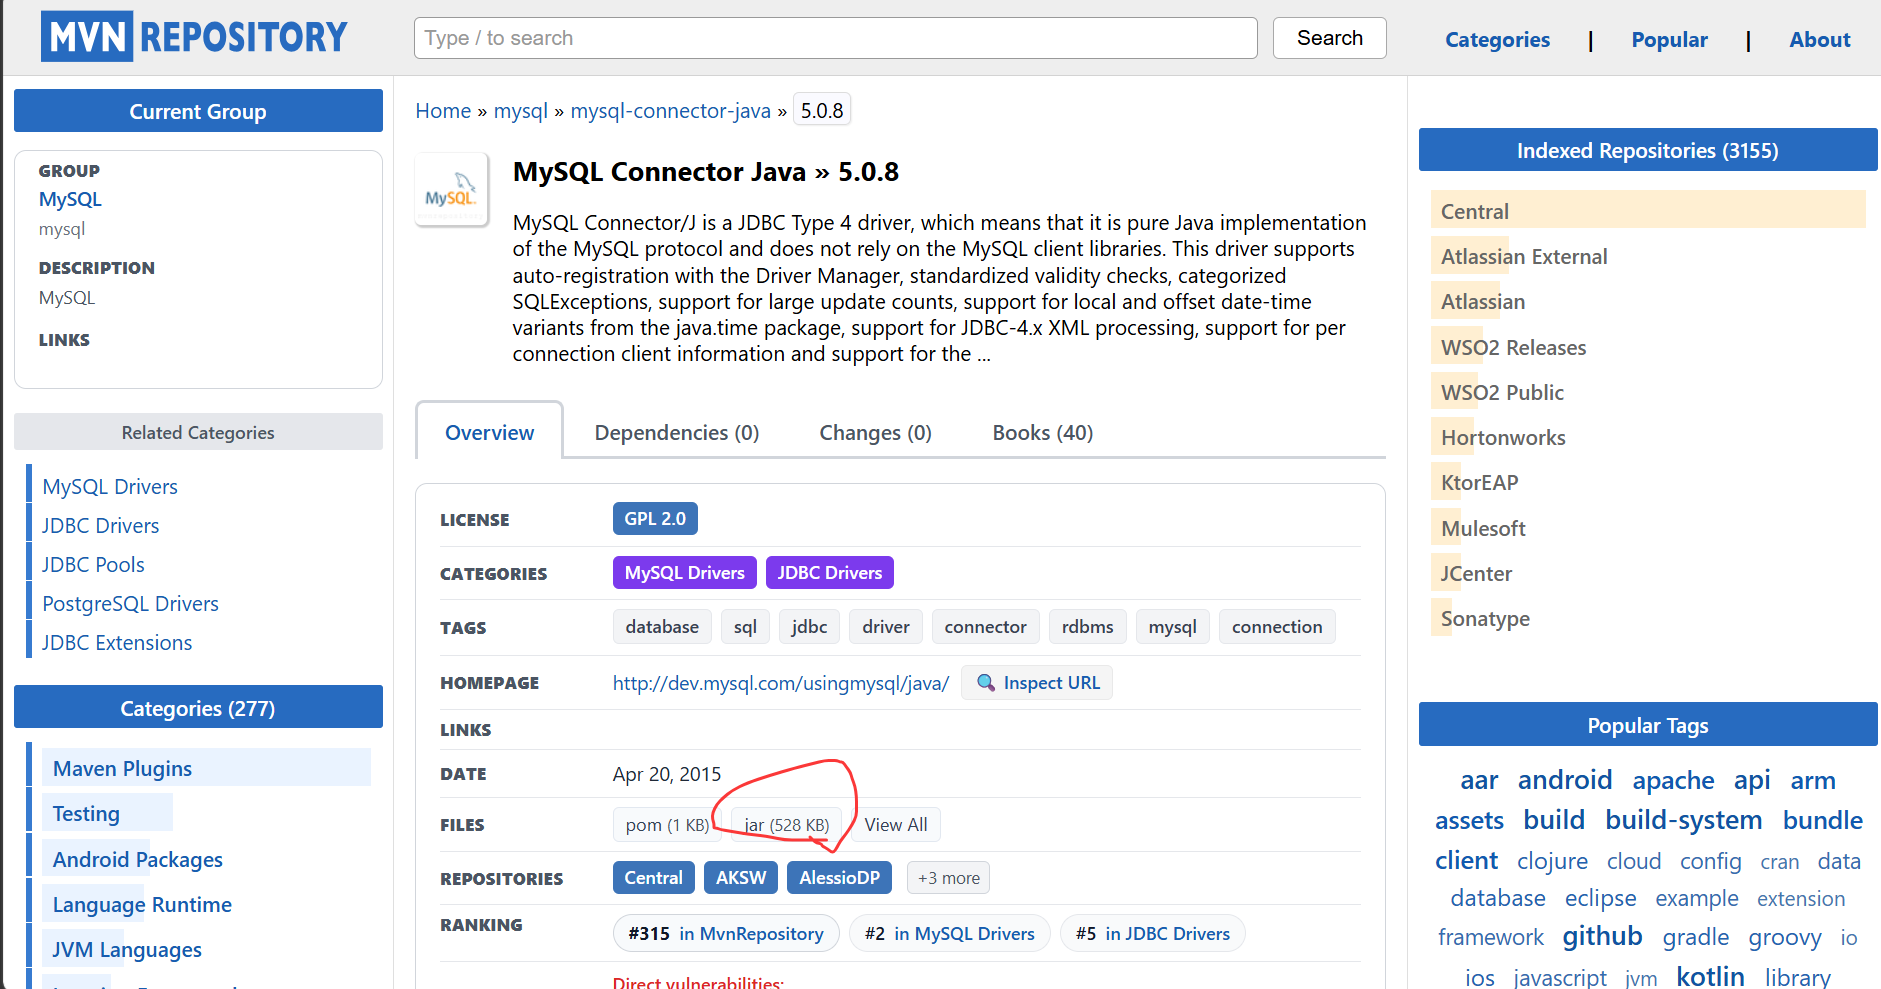Click the GPL 2.0 license badge
1881x989 pixels.
click(655, 519)
